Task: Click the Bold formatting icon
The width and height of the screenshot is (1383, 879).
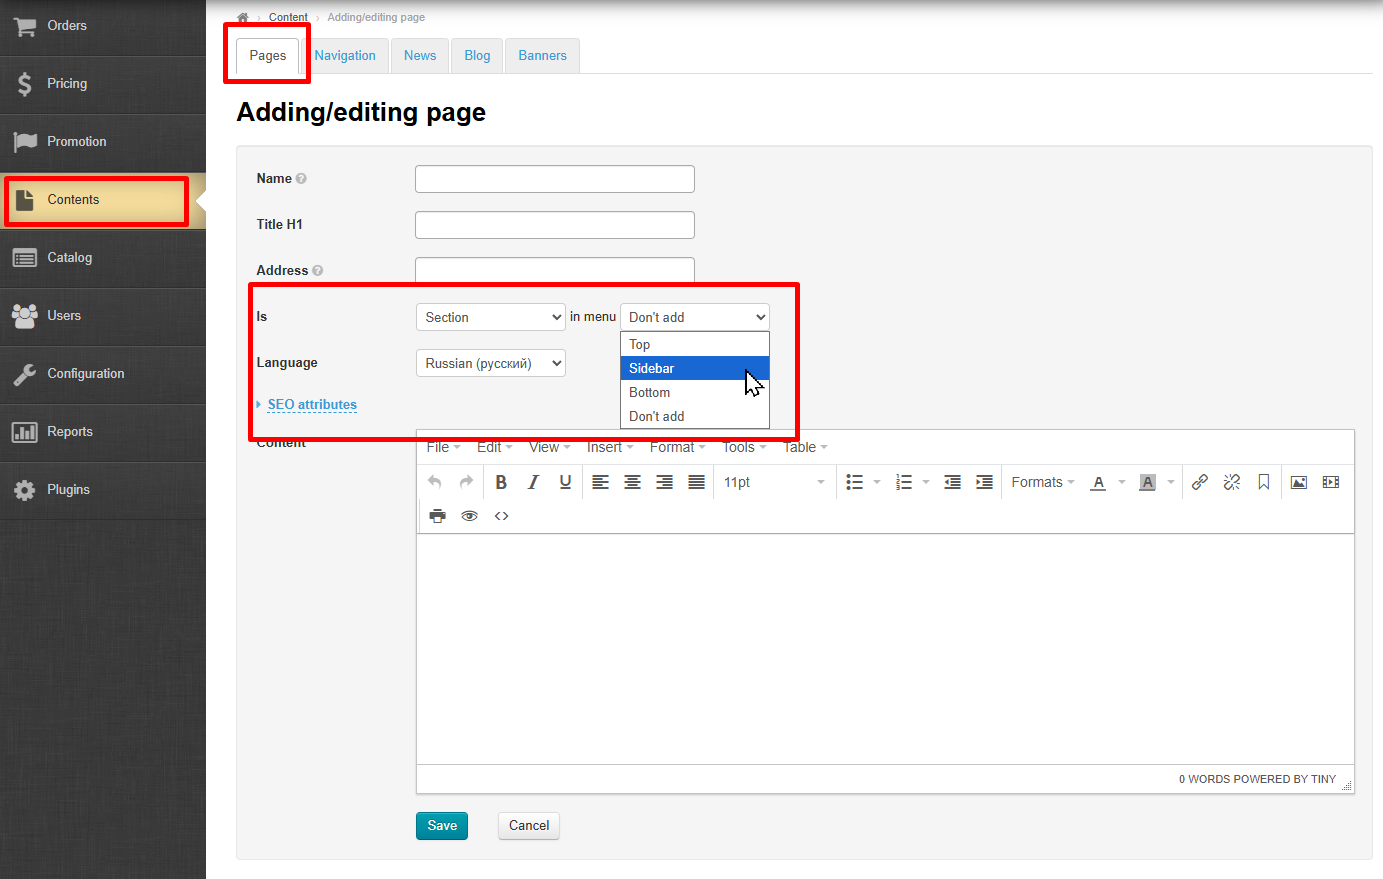Action: click(x=501, y=482)
